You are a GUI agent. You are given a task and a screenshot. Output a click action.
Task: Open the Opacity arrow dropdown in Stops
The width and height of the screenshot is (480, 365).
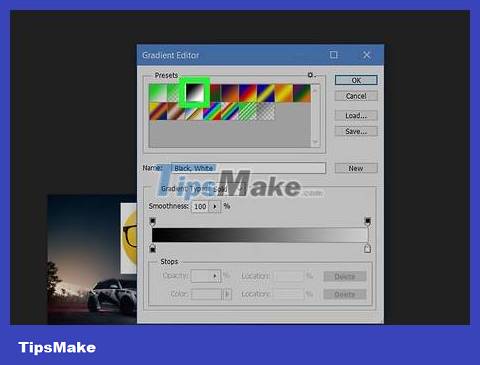click(x=215, y=276)
